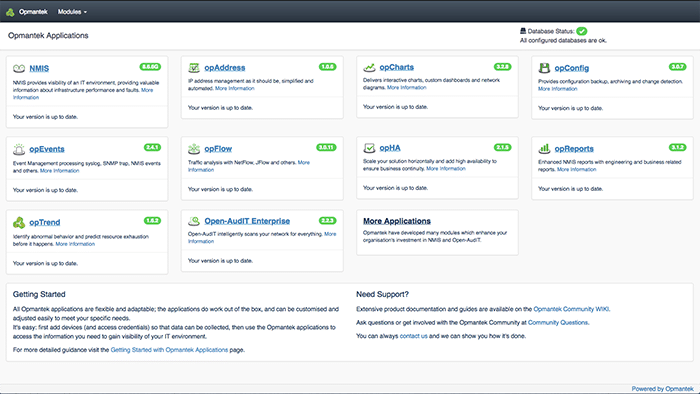700x394 pixels.
Task: Click the opFlow version badge
Action: [326, 147]
